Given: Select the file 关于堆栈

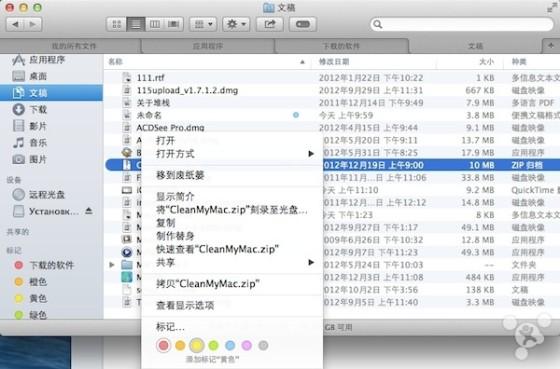Looking at the screenshot, I should pos(153,103).
